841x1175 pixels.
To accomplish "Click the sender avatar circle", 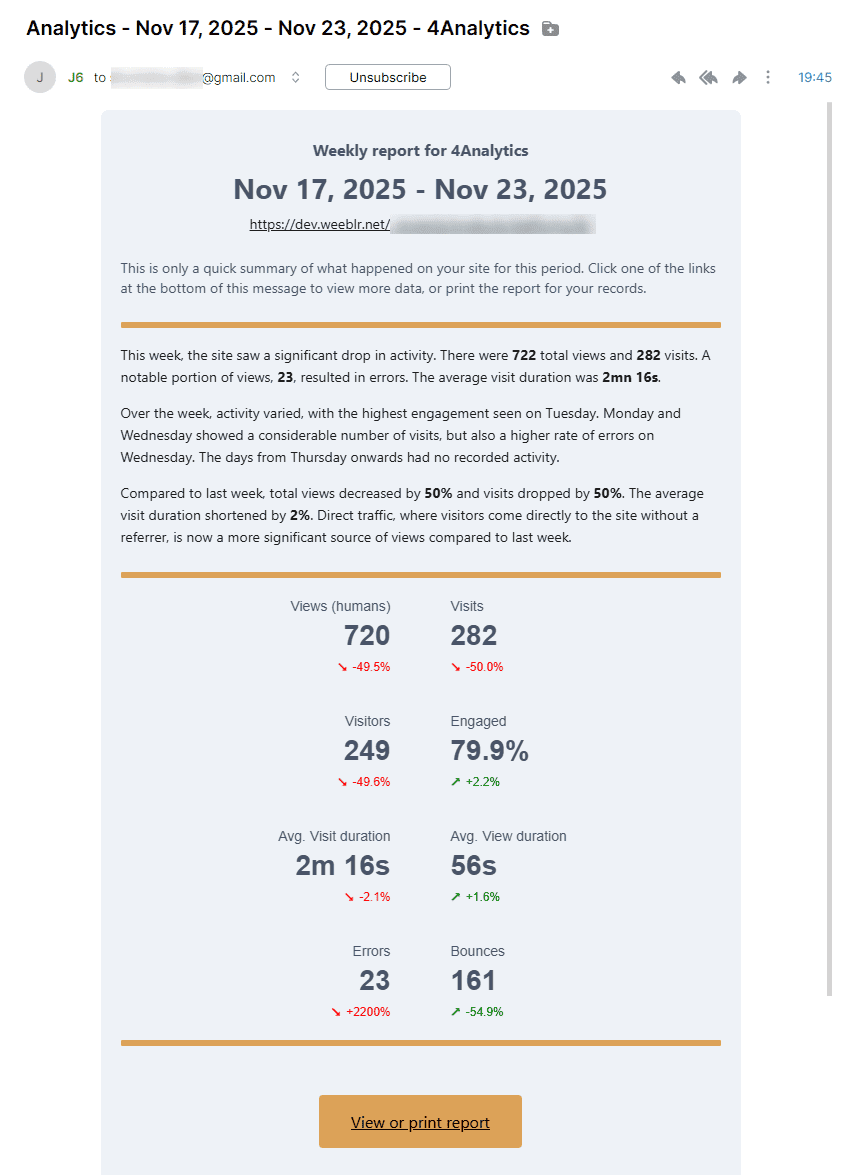I will (39, 76).
